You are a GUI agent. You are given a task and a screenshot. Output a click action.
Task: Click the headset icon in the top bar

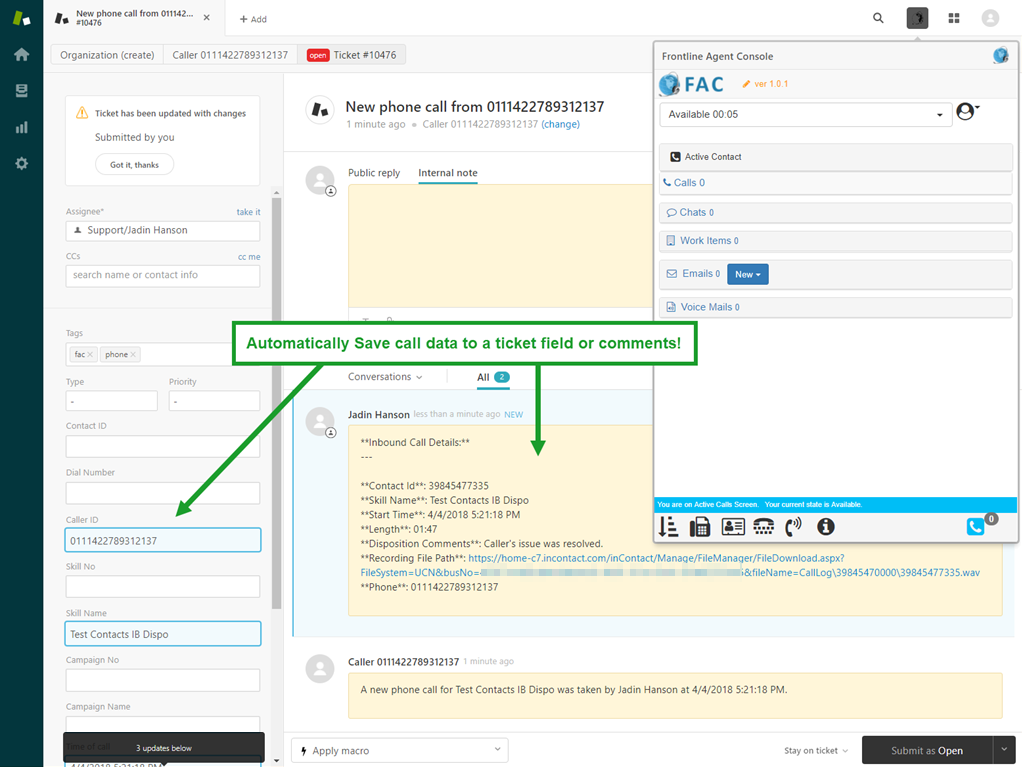pyautogui.click(x=917, y=18)
